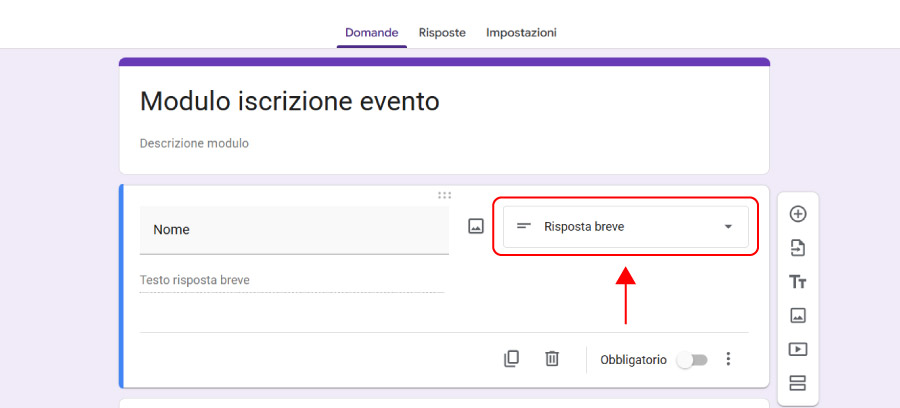Open the Impostazioni tab
Image resolution: width=900 pixels, height=408 pixels.
(x=521, y=32)
